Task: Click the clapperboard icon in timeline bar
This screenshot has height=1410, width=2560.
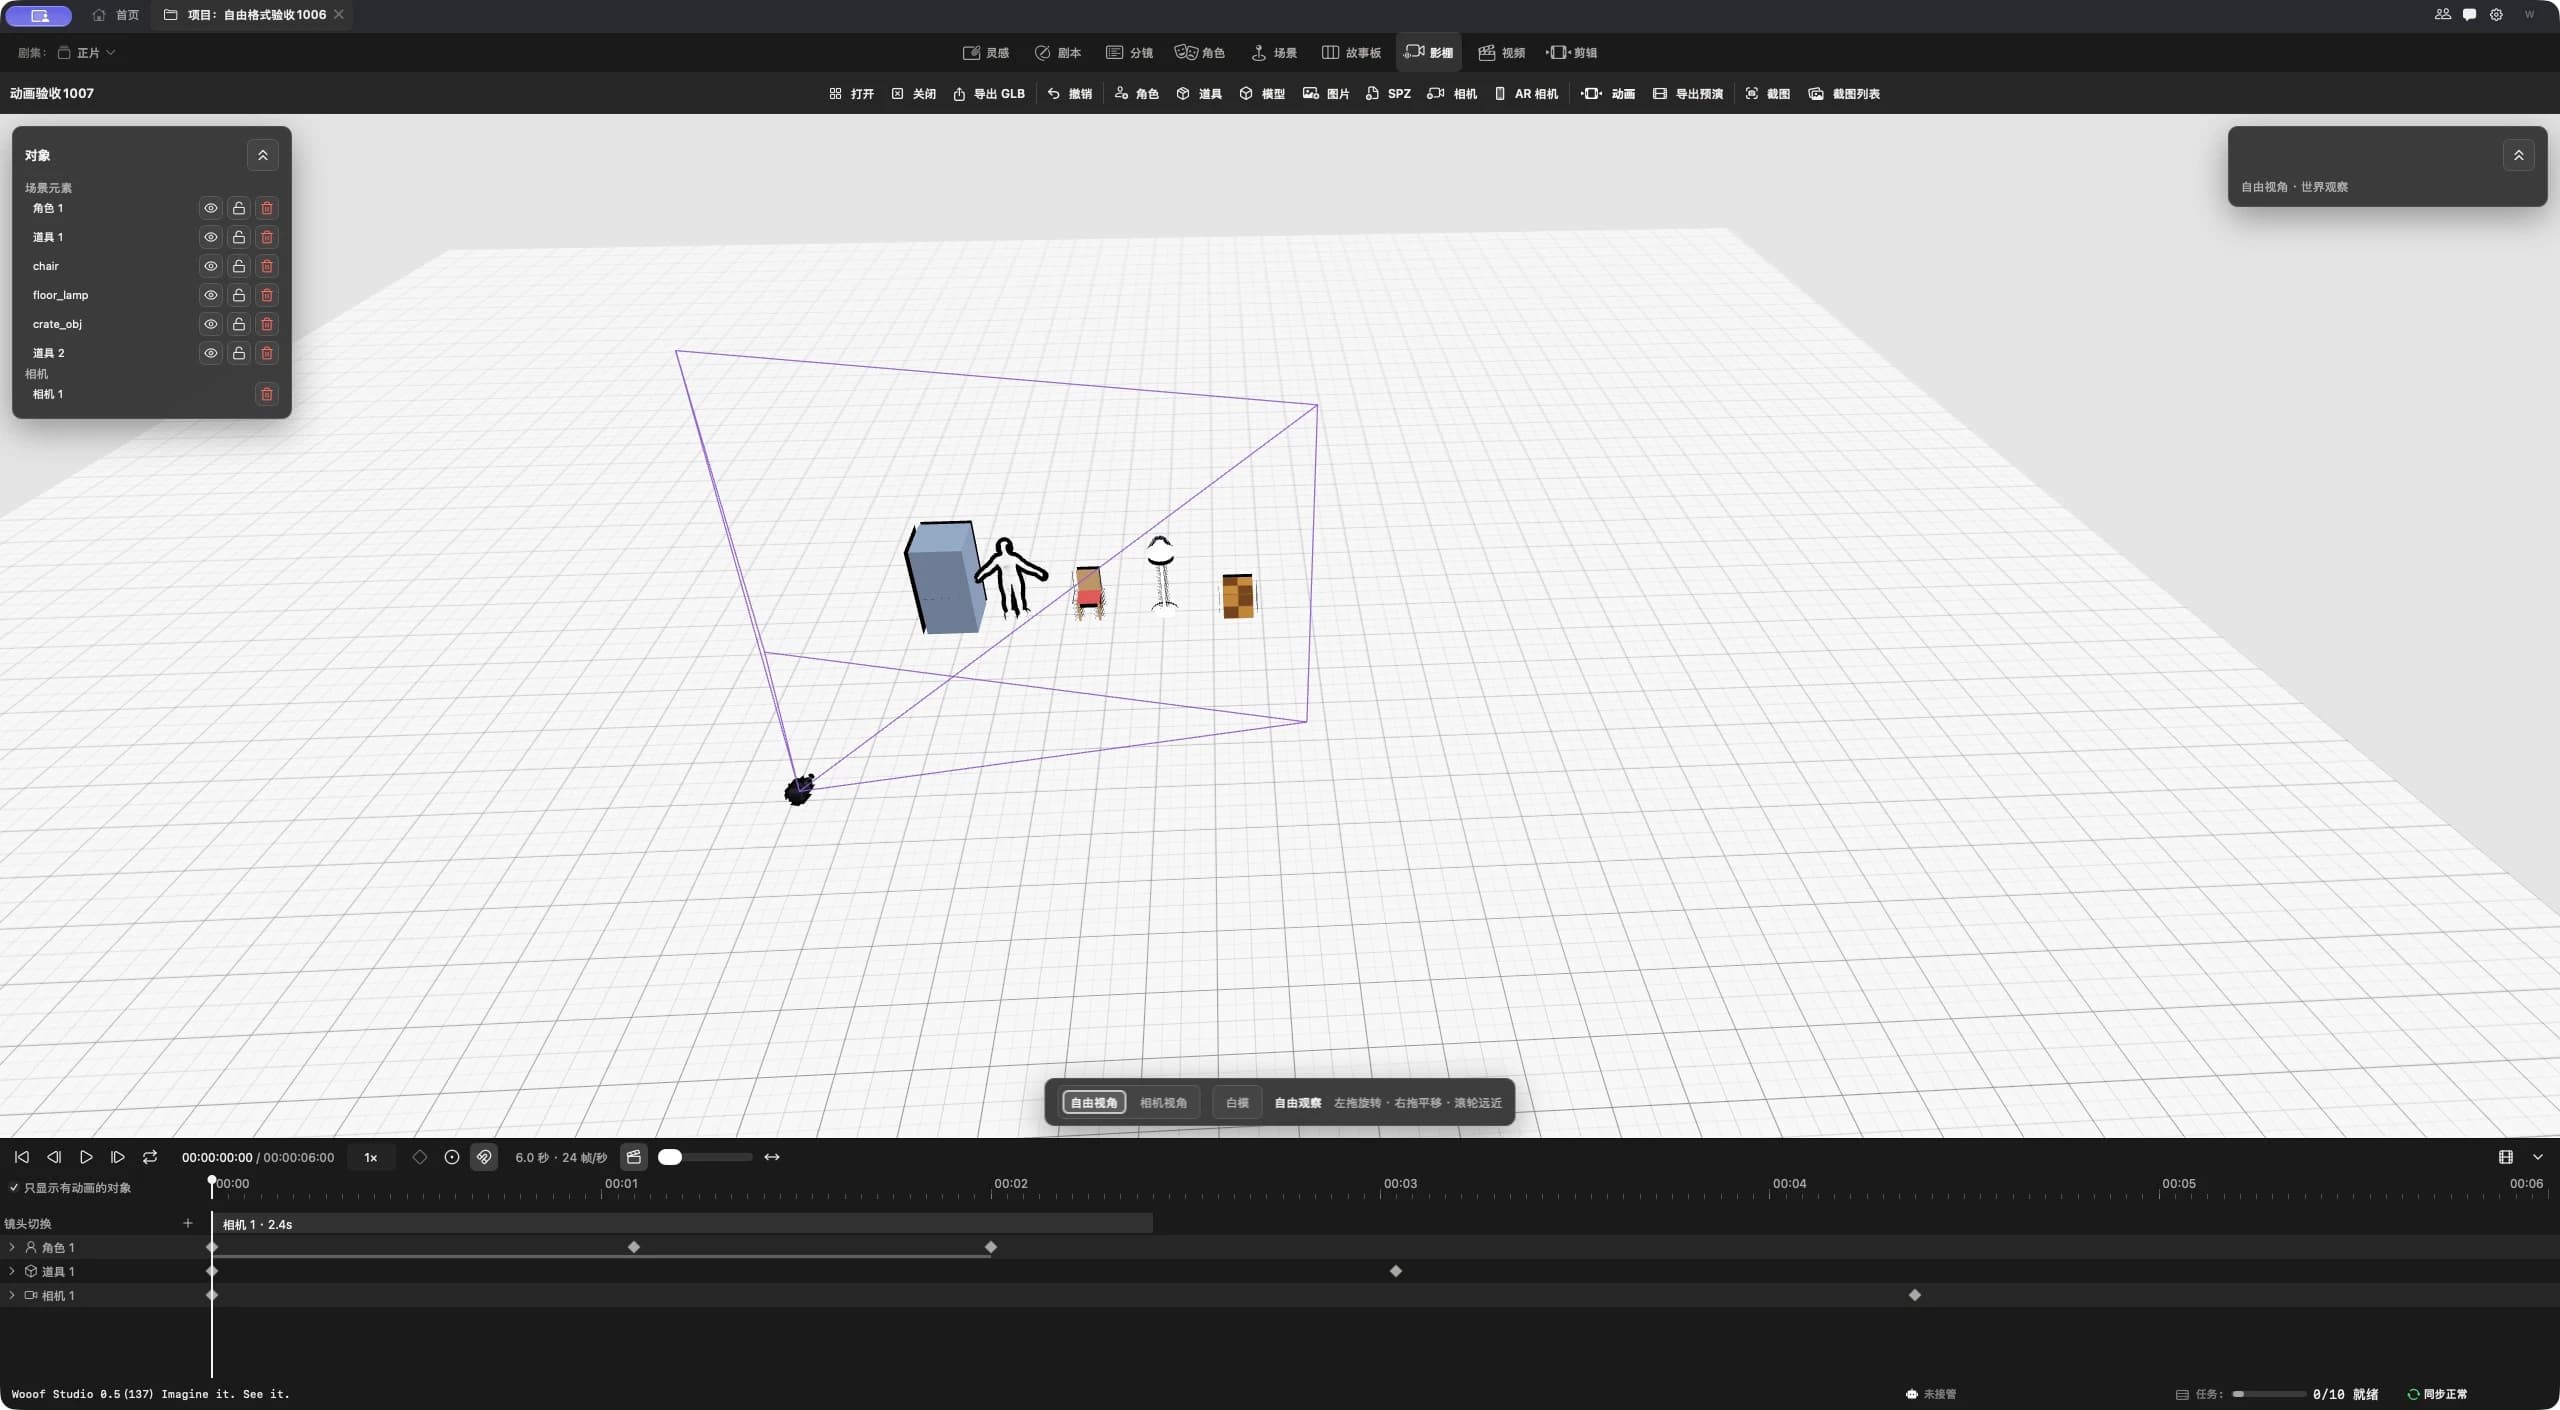Action: pyautogui.click(x=634, y=1157)
